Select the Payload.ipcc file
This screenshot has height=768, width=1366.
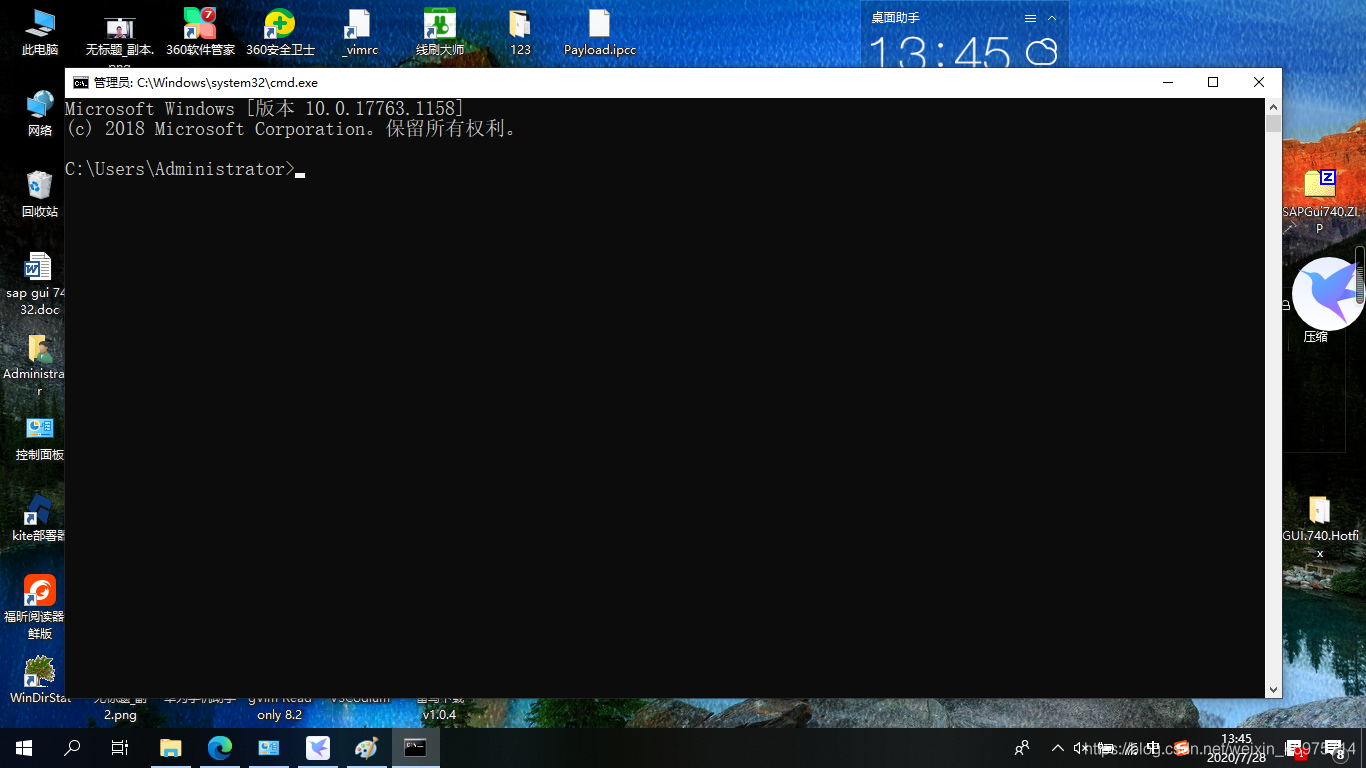(599, 31)
